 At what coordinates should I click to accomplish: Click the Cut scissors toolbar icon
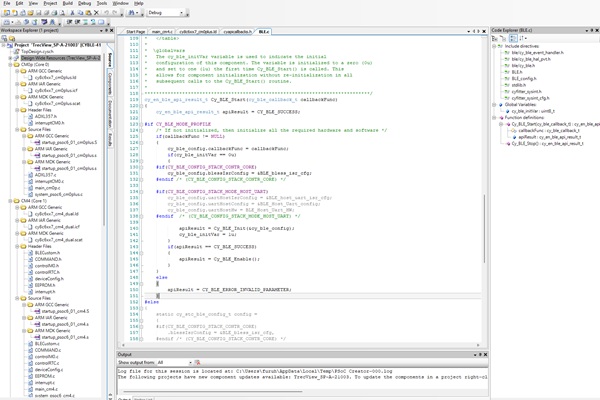[72, 13]
